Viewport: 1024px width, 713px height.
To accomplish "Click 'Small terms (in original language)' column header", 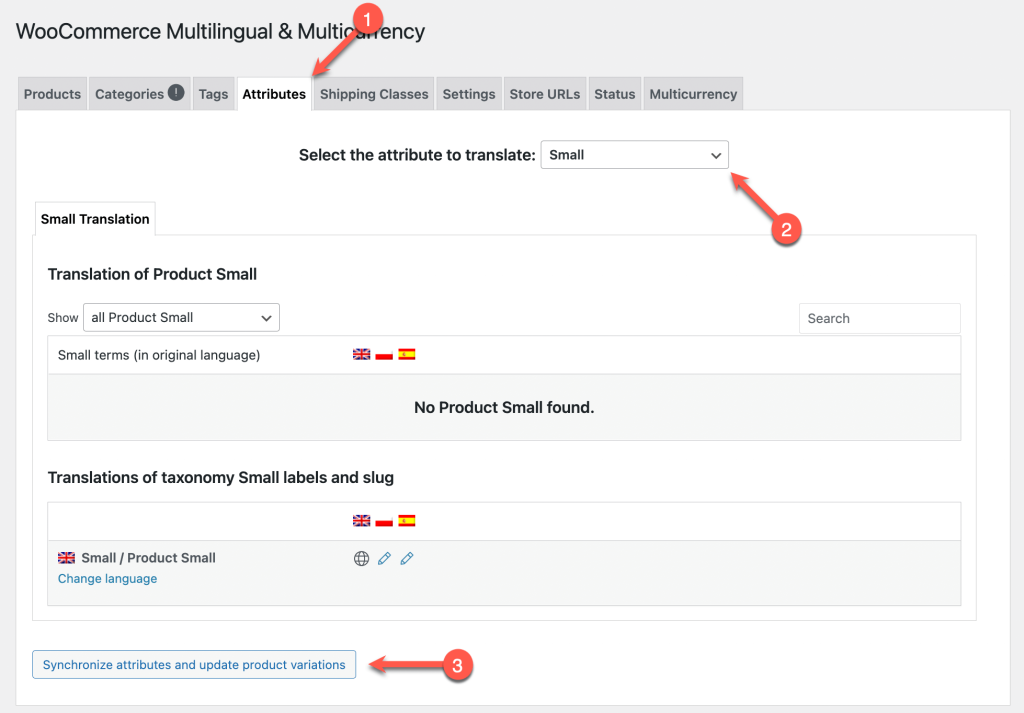I will point(159,355).
